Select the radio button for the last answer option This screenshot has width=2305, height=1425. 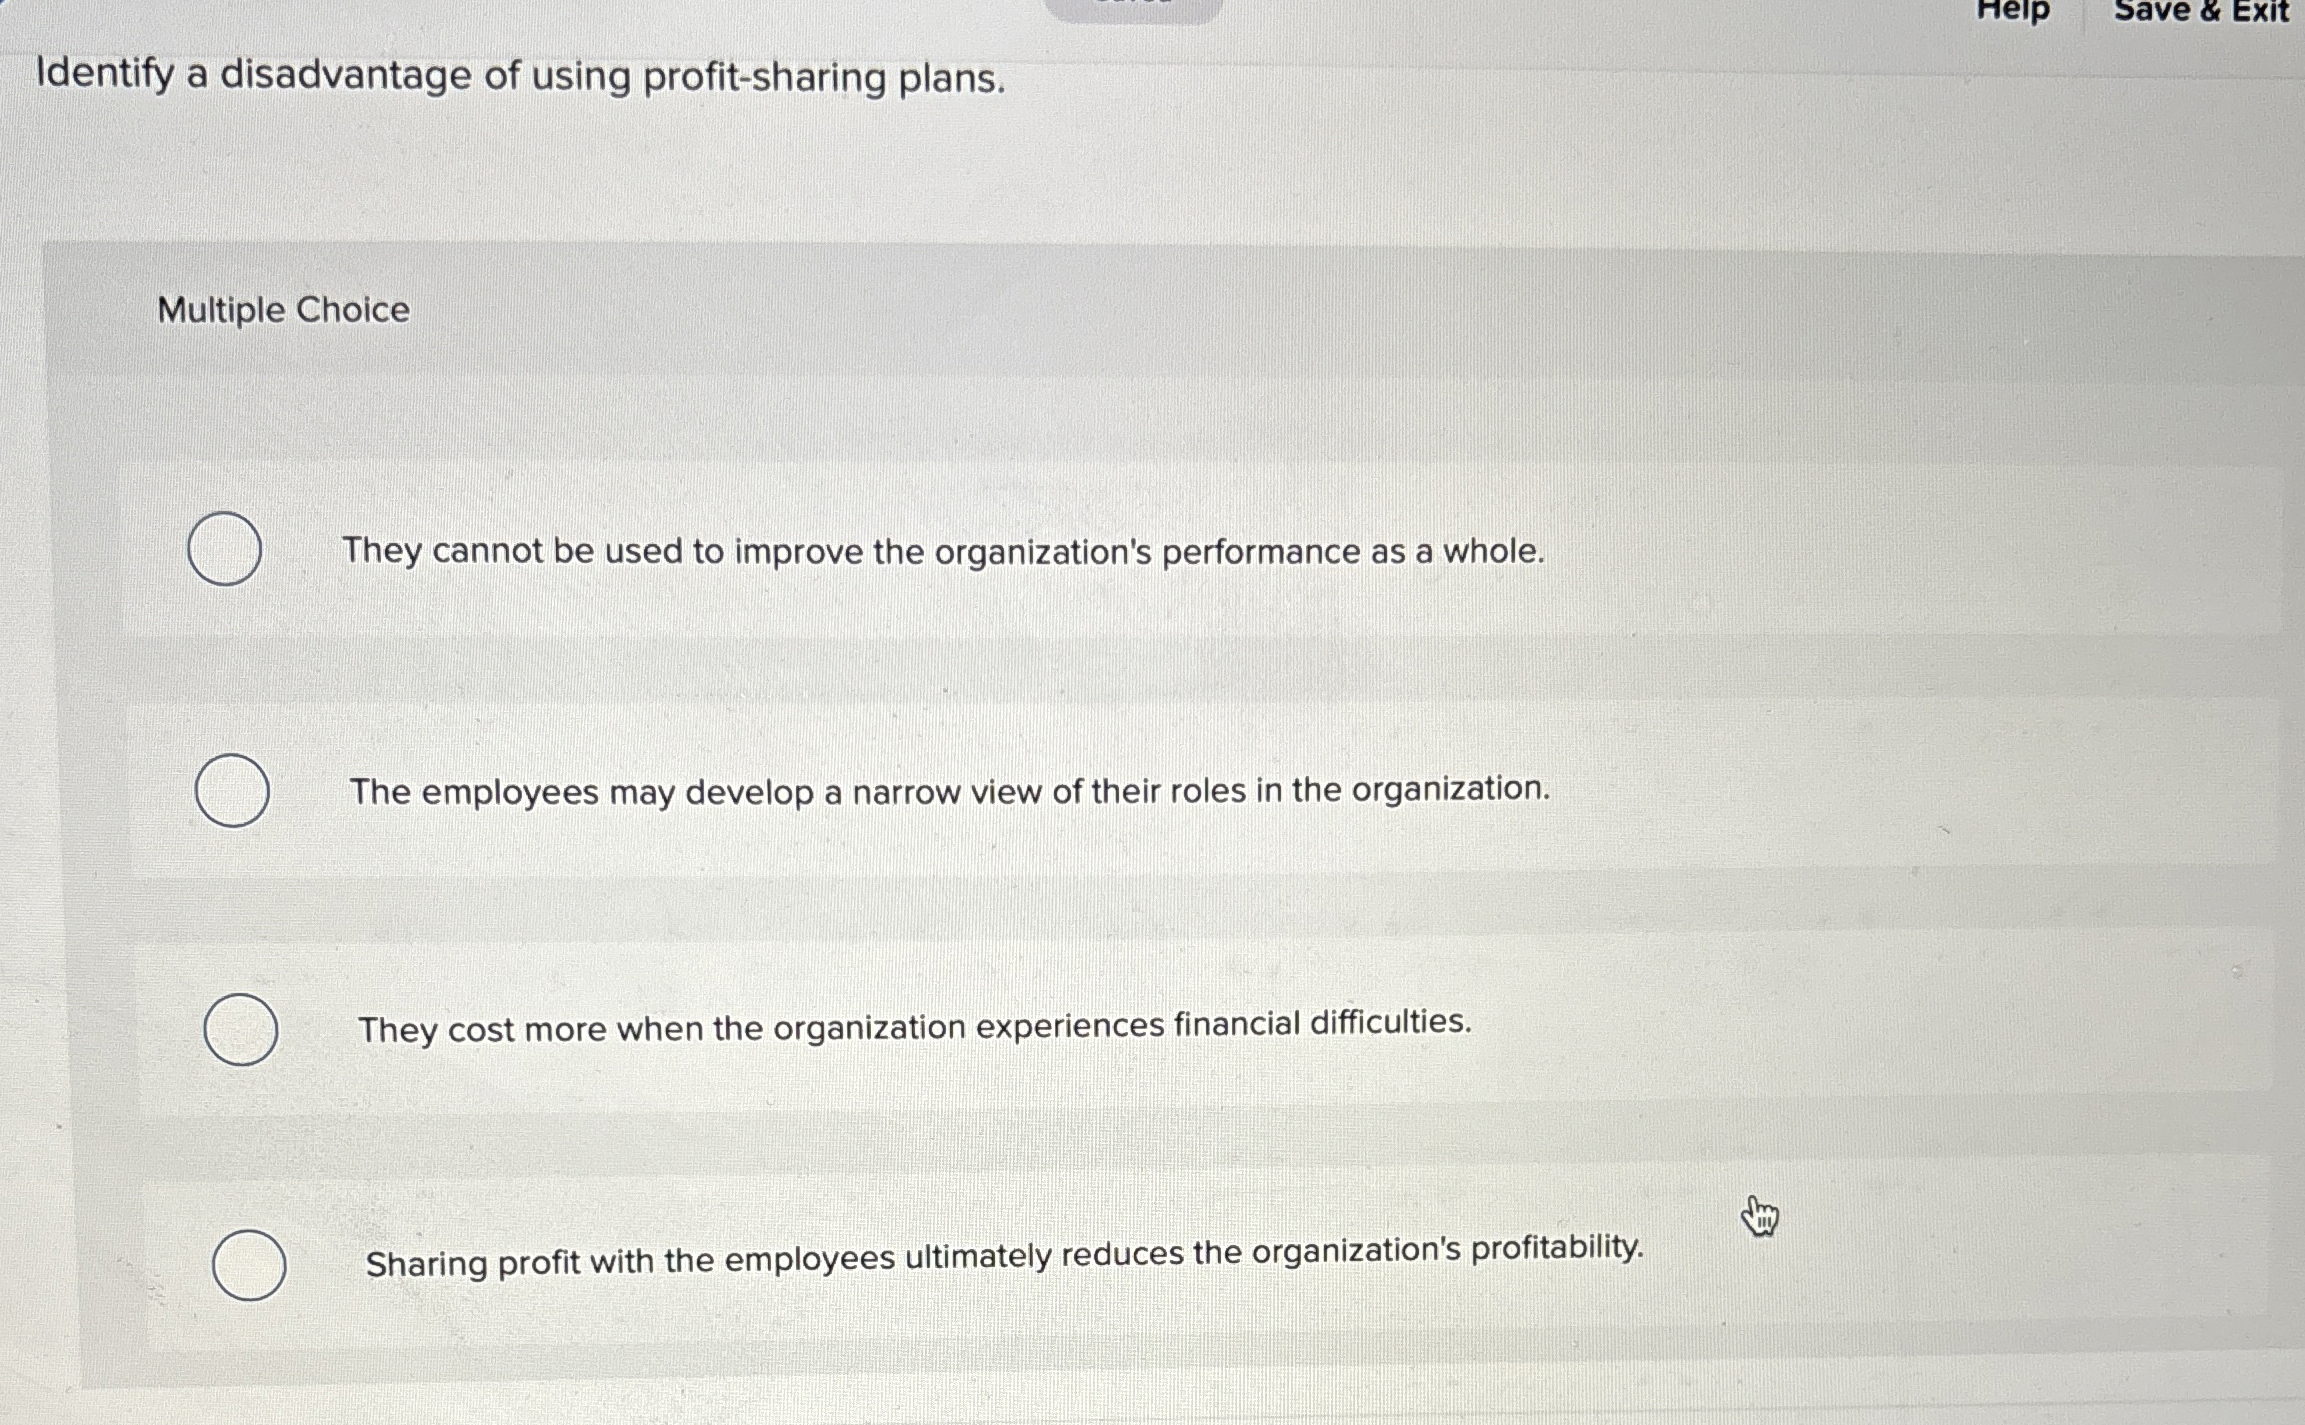point(250,1265)
